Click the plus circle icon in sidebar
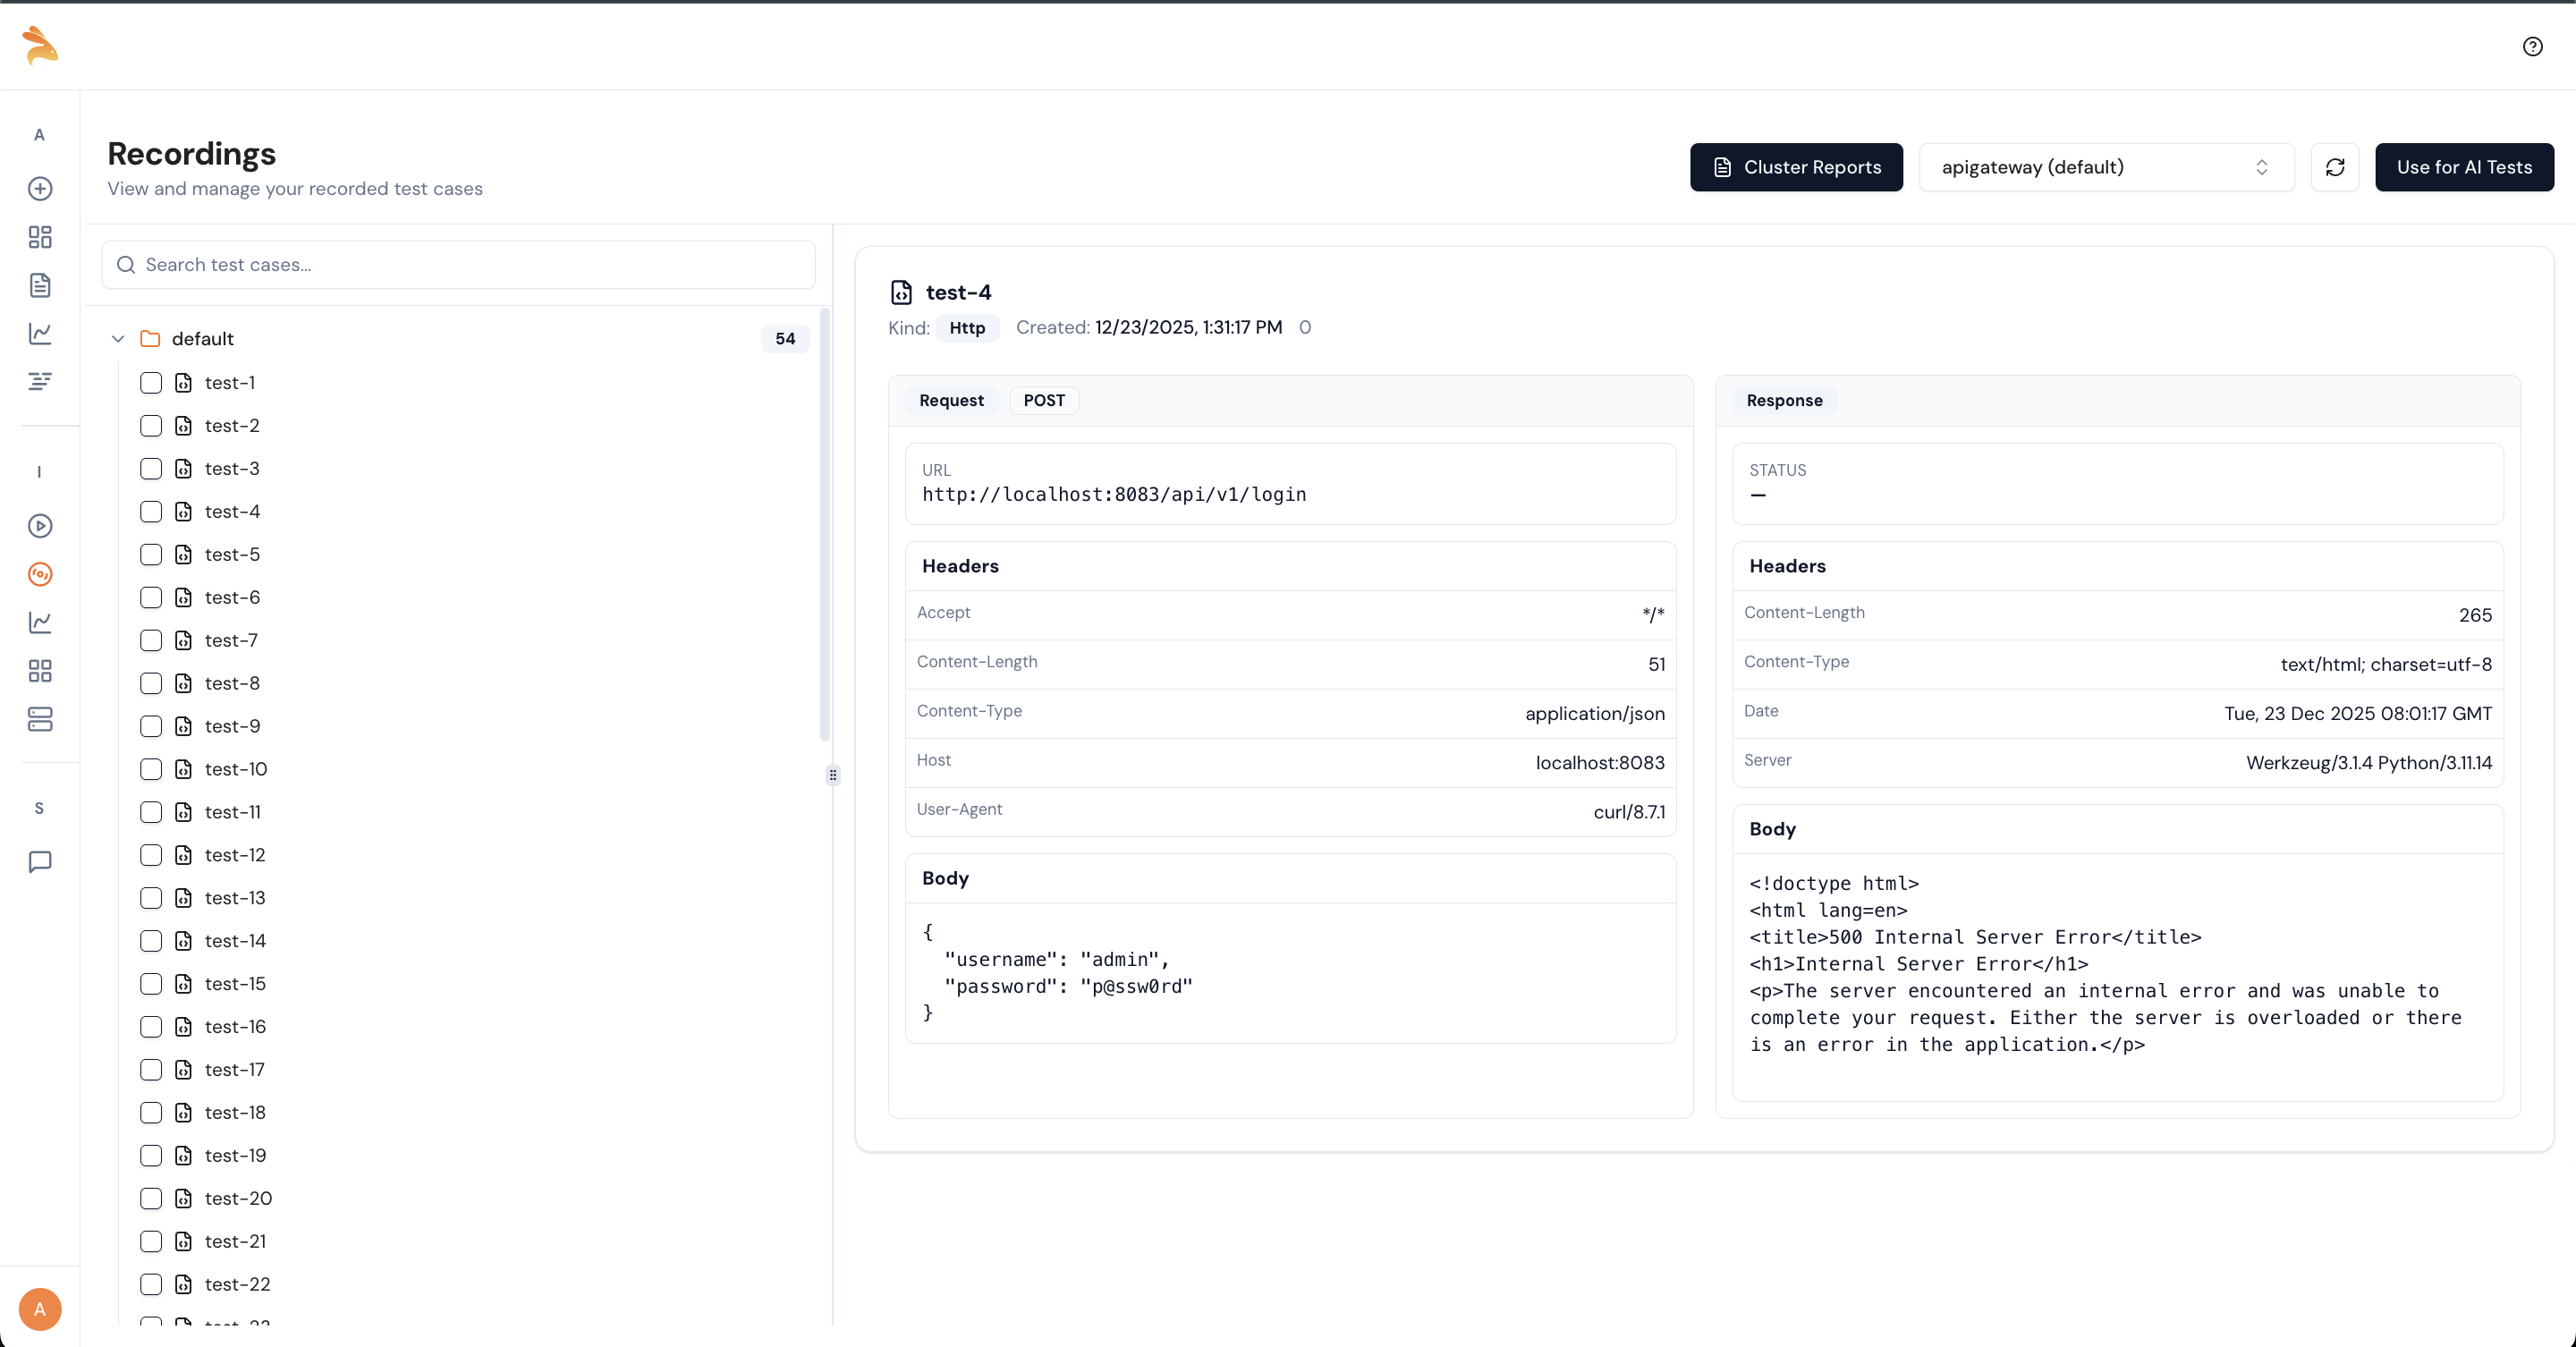Viewport: 2576px width, 1347px height. [40, 188]
